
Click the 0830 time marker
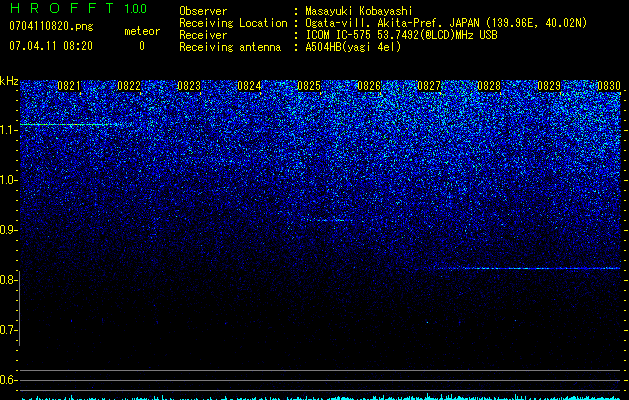point(609,86)
